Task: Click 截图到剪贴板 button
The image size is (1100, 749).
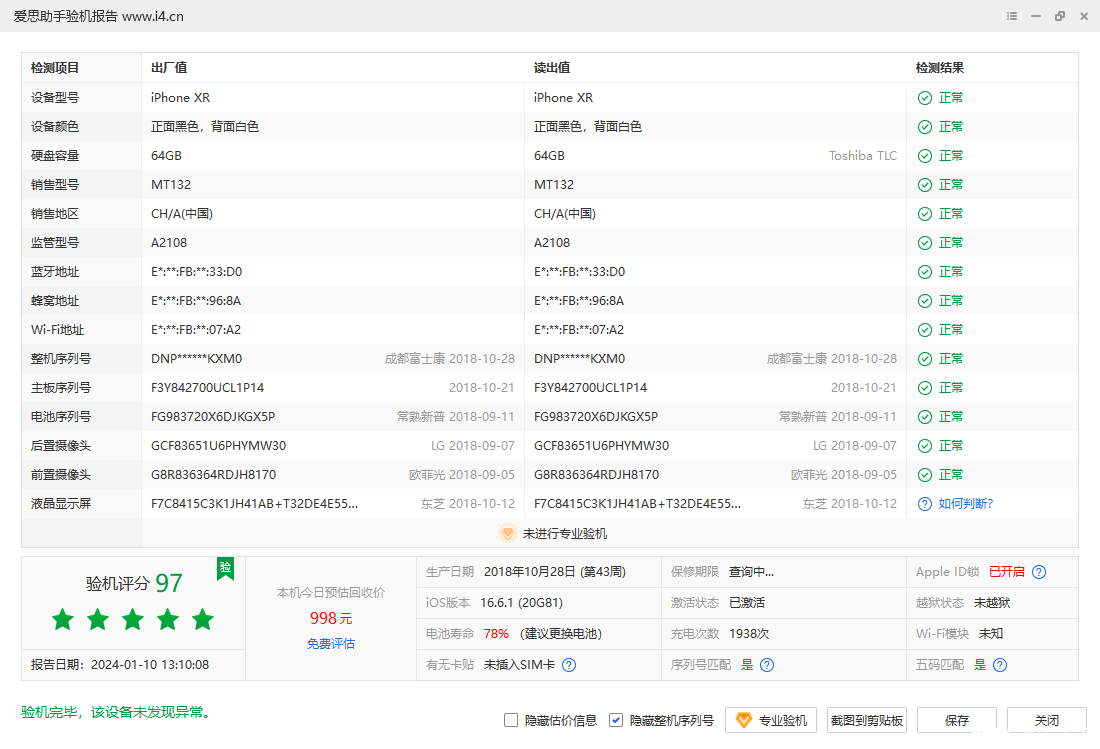Action: pos(866,720)
